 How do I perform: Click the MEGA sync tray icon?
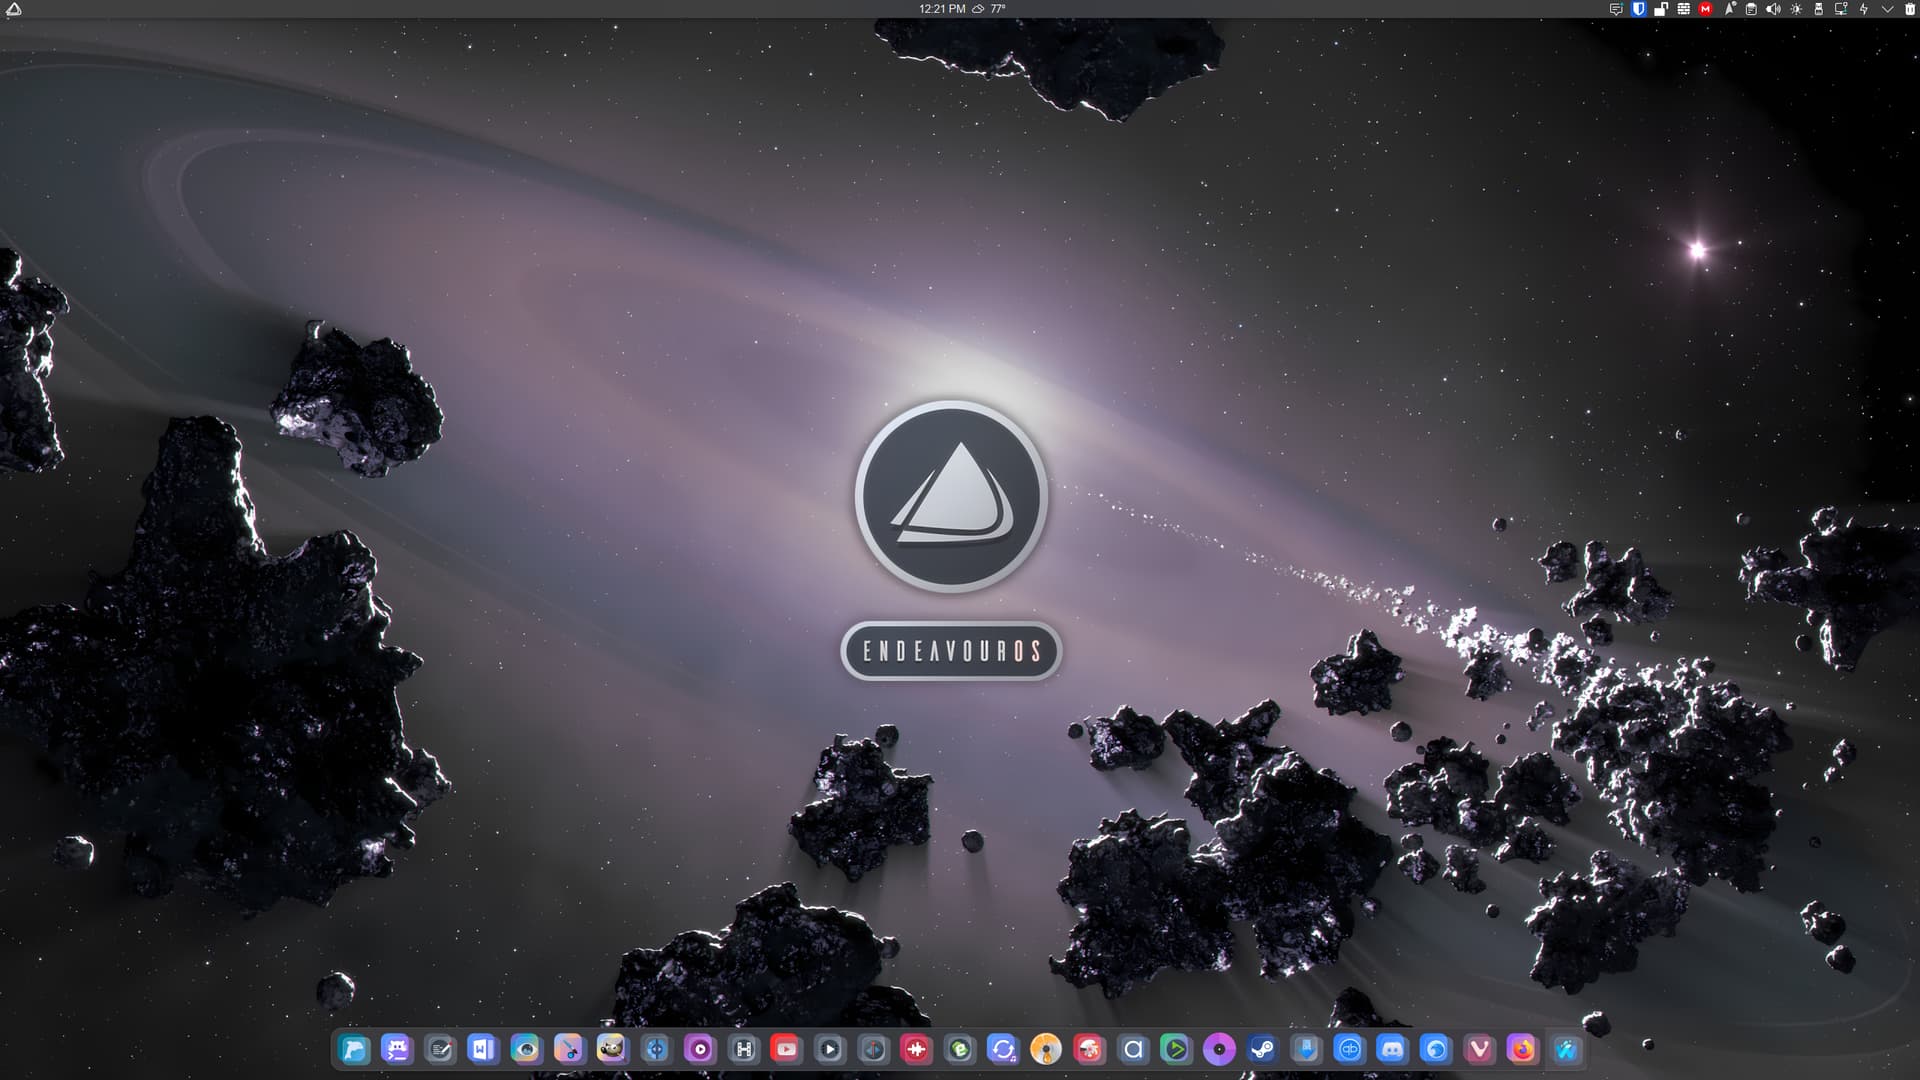[1706, 9]
